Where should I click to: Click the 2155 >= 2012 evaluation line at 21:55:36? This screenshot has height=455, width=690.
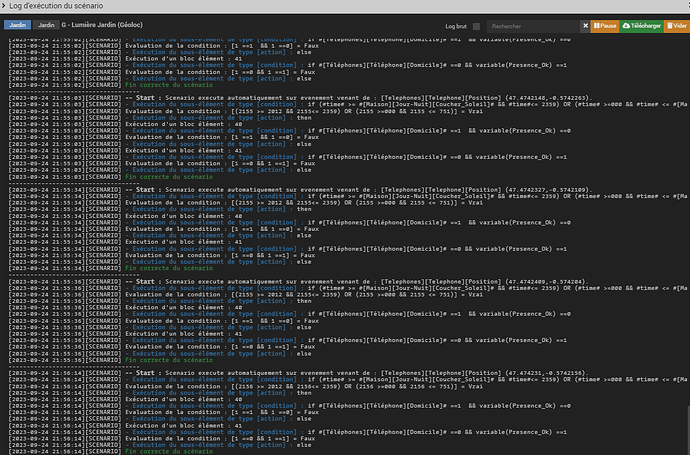click(x=246, y=295)
